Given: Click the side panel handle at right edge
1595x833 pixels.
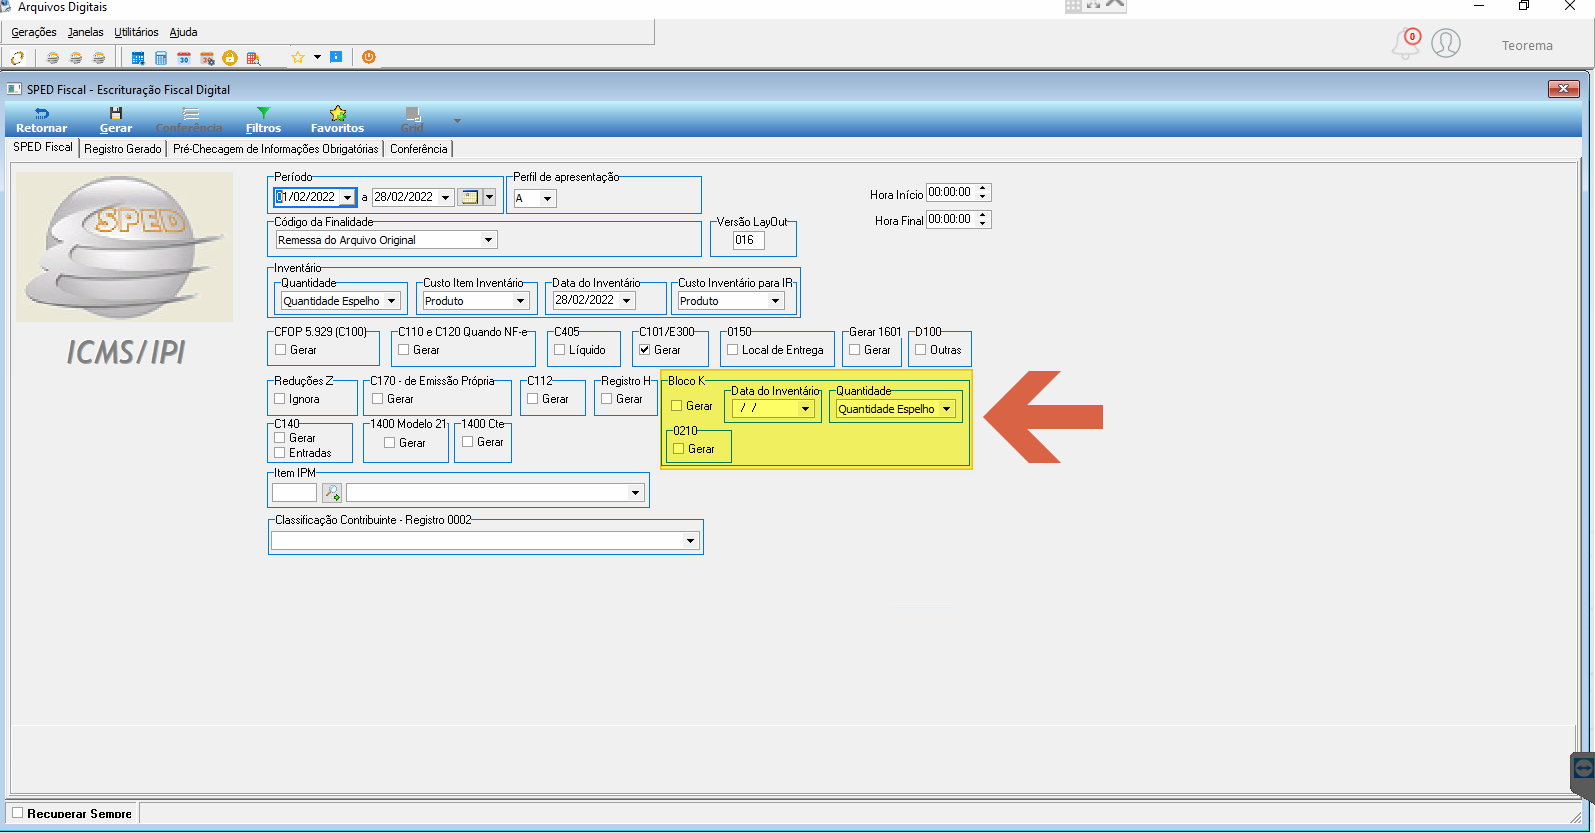Looking at the screenshot, I should pos(1583,775).
